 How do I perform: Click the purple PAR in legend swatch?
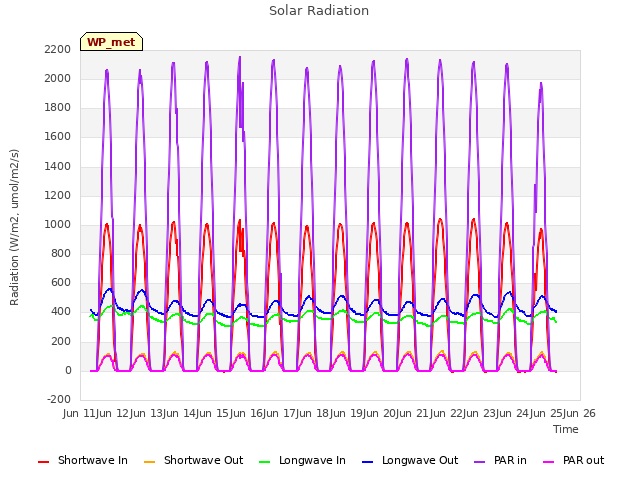point(480,462)
